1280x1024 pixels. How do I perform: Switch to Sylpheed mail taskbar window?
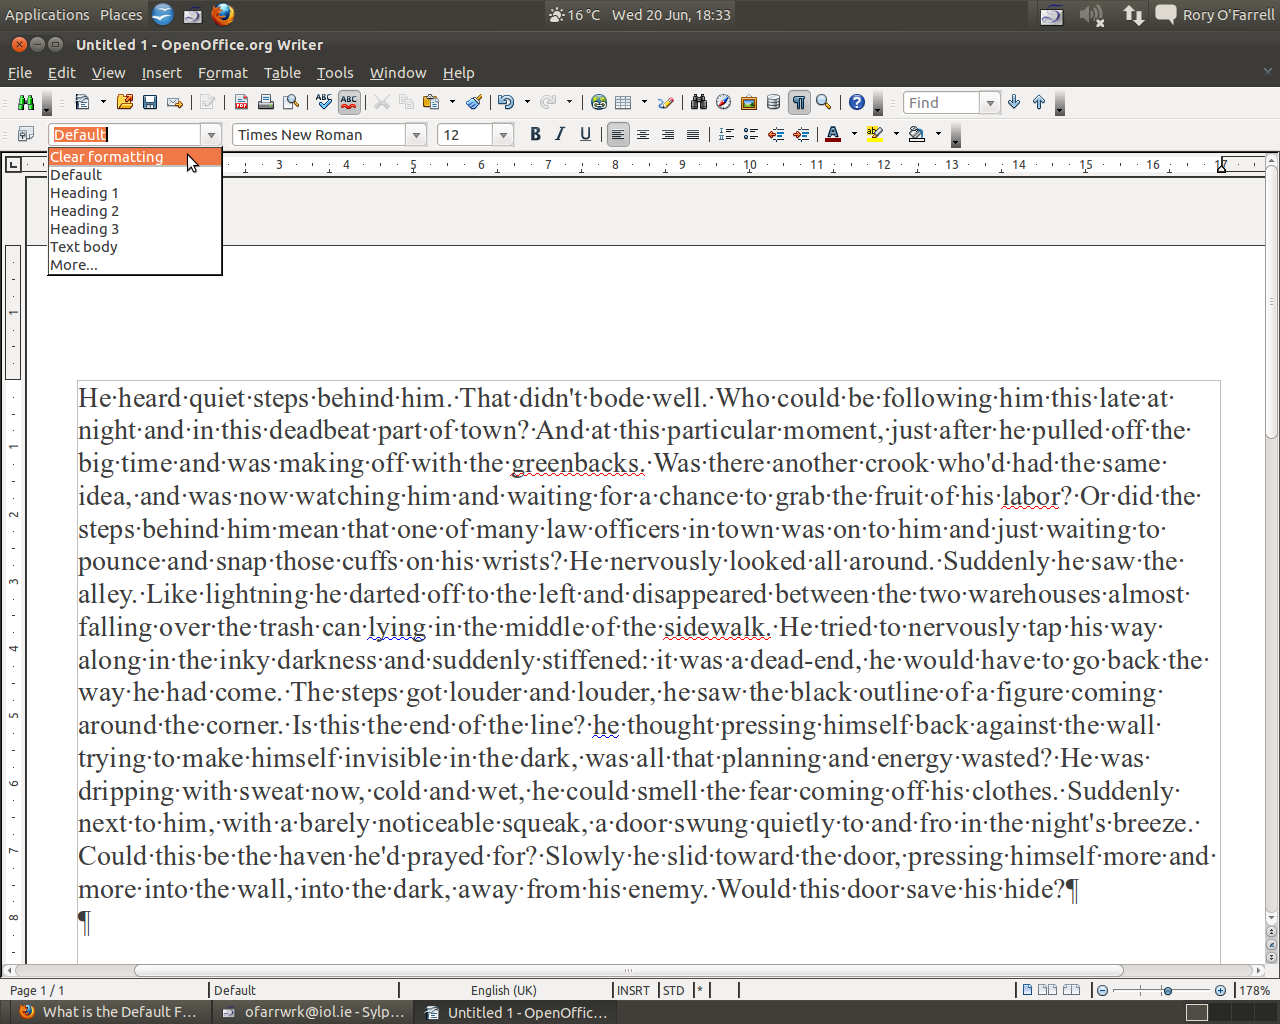(313, 1012)
